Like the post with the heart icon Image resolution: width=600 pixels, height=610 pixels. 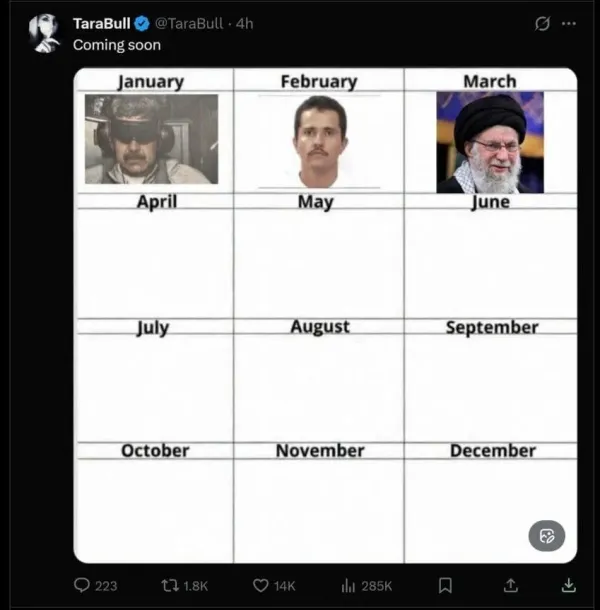[261, 585]
